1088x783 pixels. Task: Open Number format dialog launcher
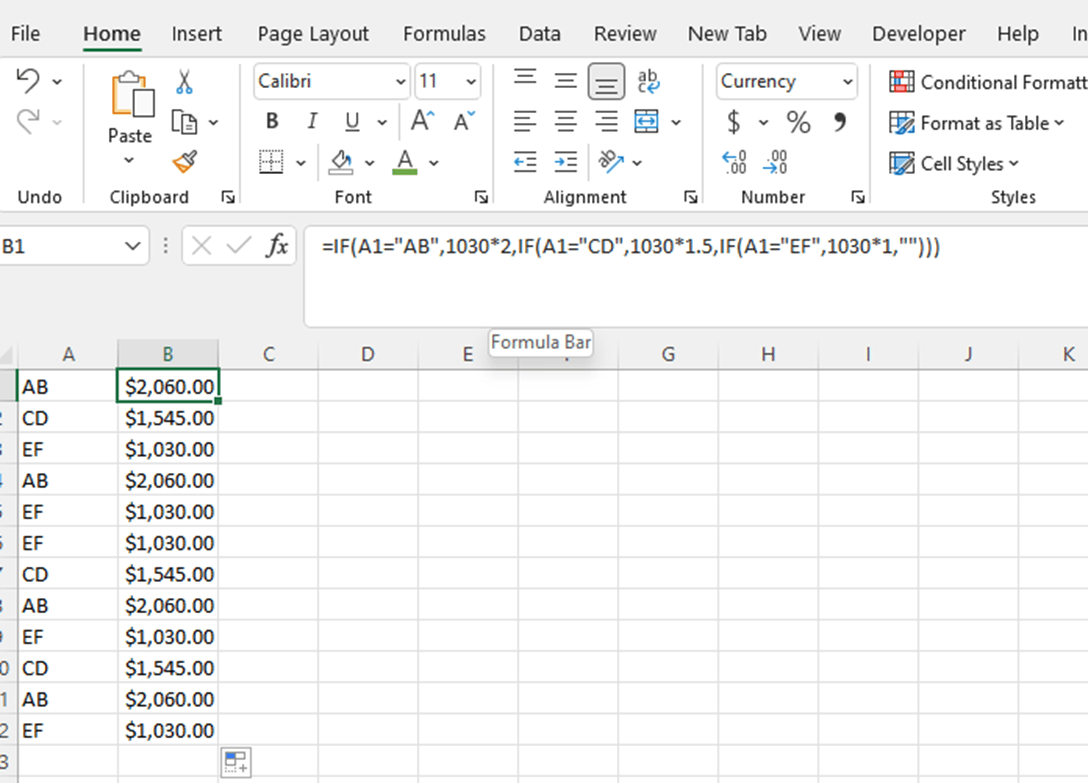pos(858,197)
